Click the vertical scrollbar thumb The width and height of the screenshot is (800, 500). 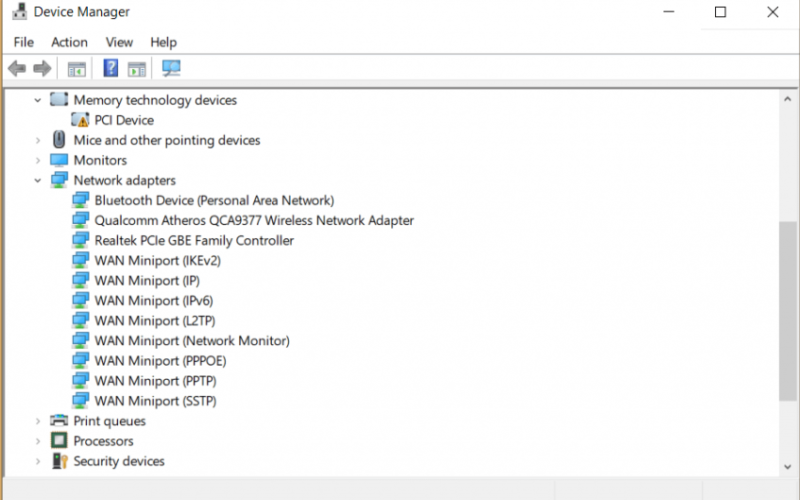point(788,311)
